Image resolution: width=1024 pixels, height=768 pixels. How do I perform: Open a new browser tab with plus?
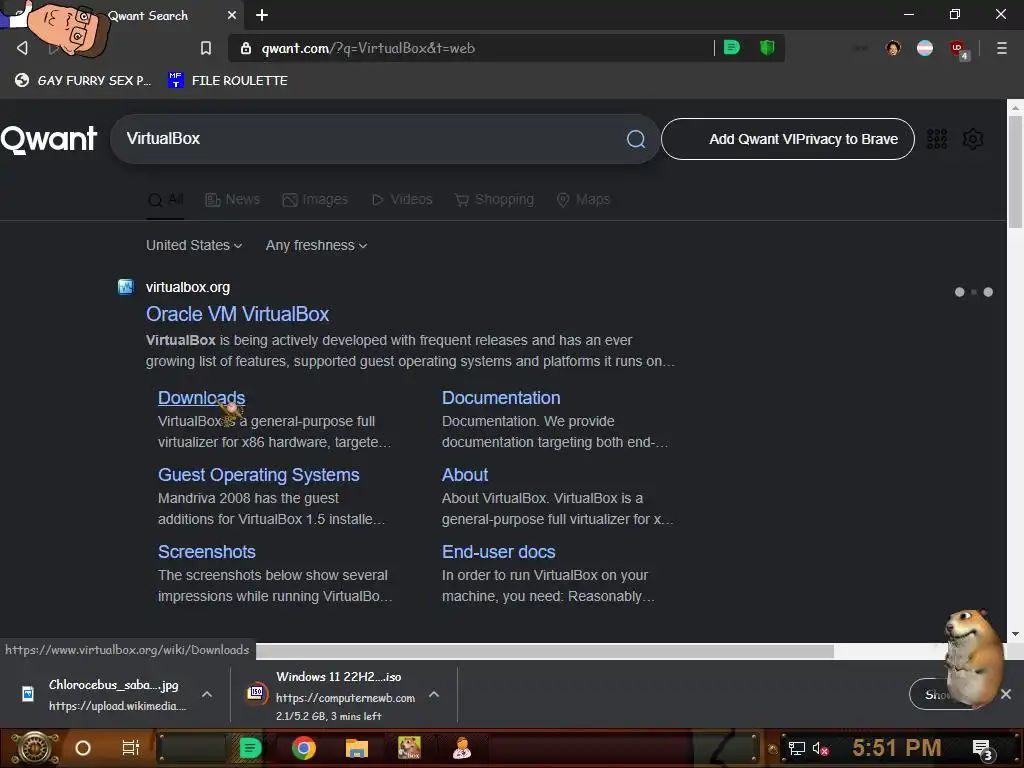pyautogui.click(x=262, y=15)
